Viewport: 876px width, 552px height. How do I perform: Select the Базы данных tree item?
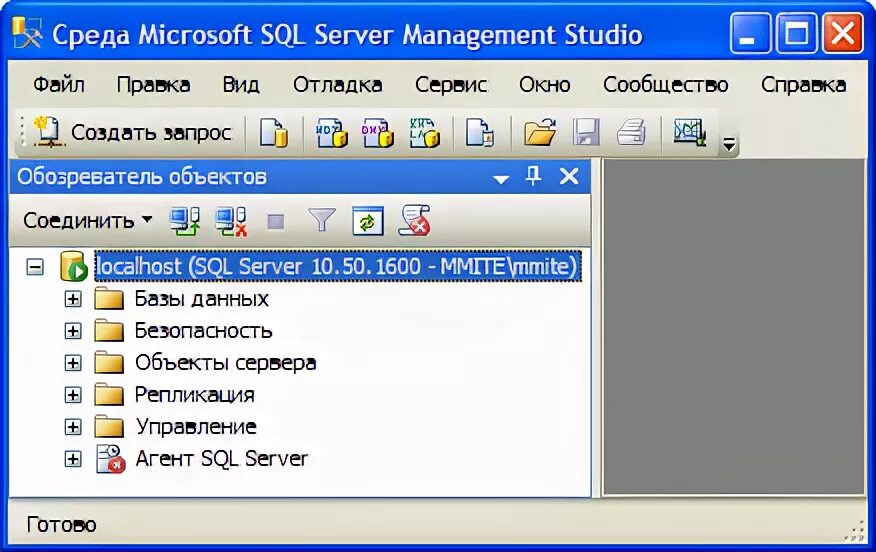click(202, 299)
